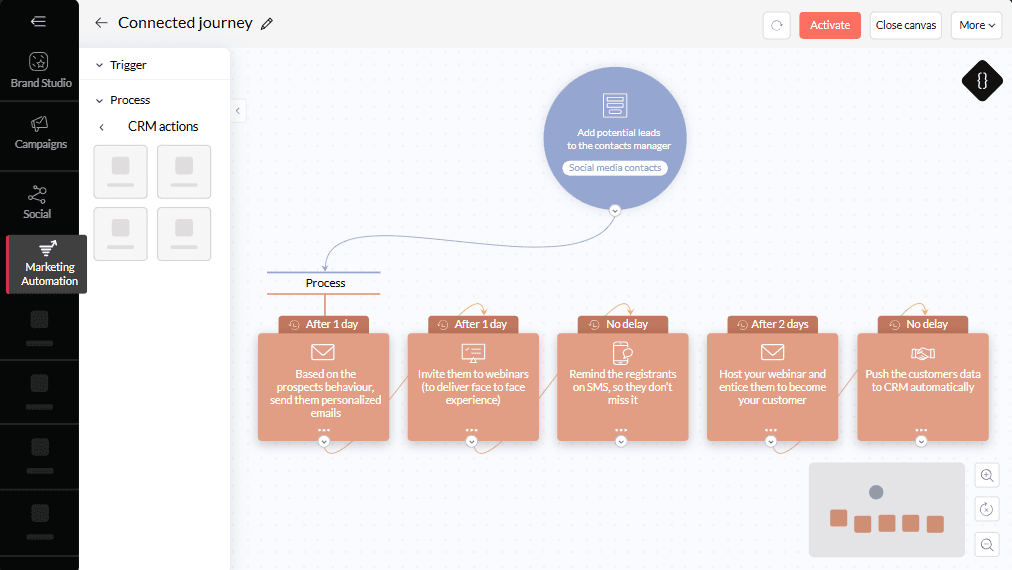Image resolution: width=1012 pixels, height=570 pixels.
Task: Zoom out on the canvas
Action: (x=987, y=544)
